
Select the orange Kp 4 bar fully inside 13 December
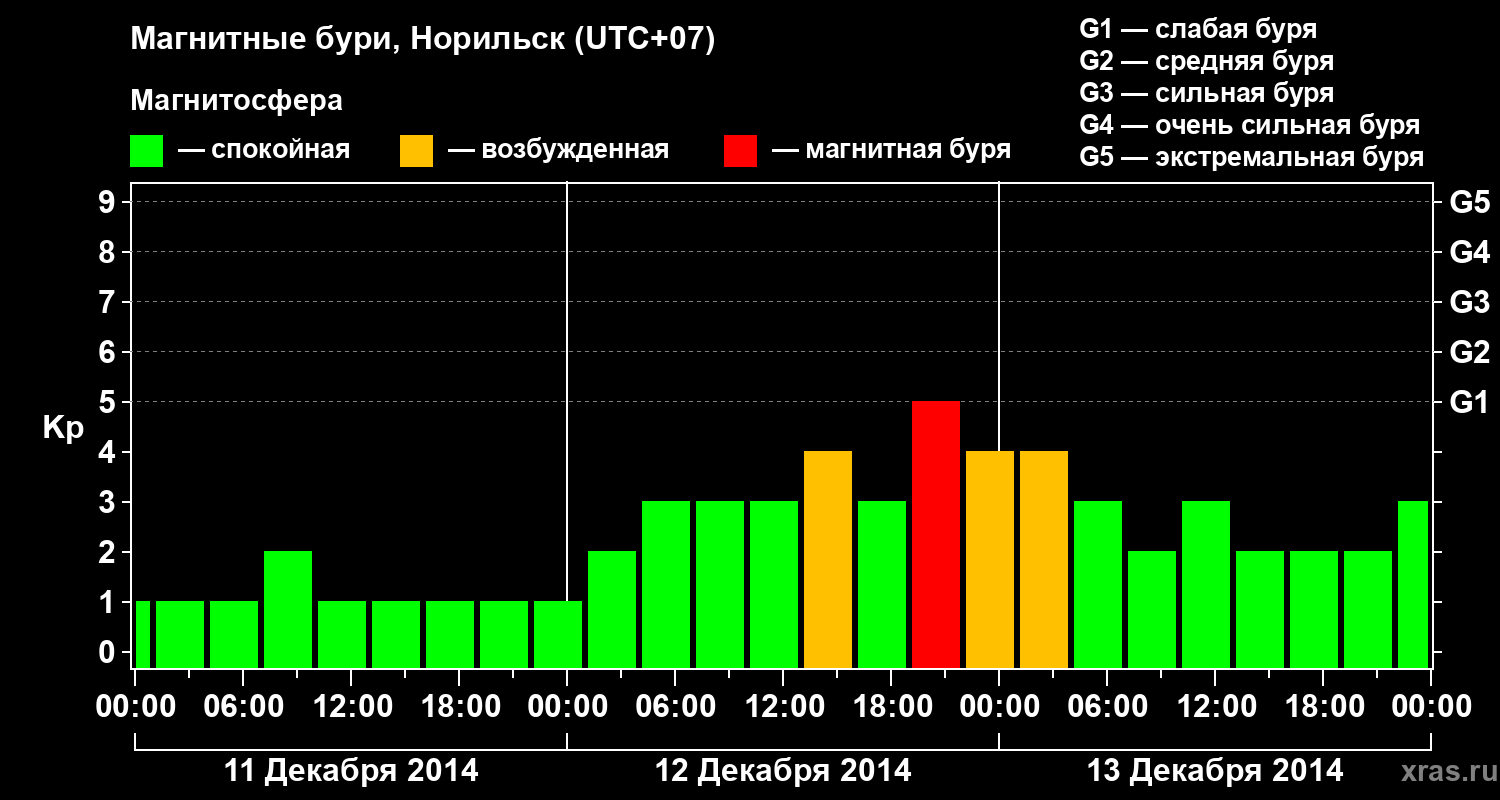(1044, 559)
